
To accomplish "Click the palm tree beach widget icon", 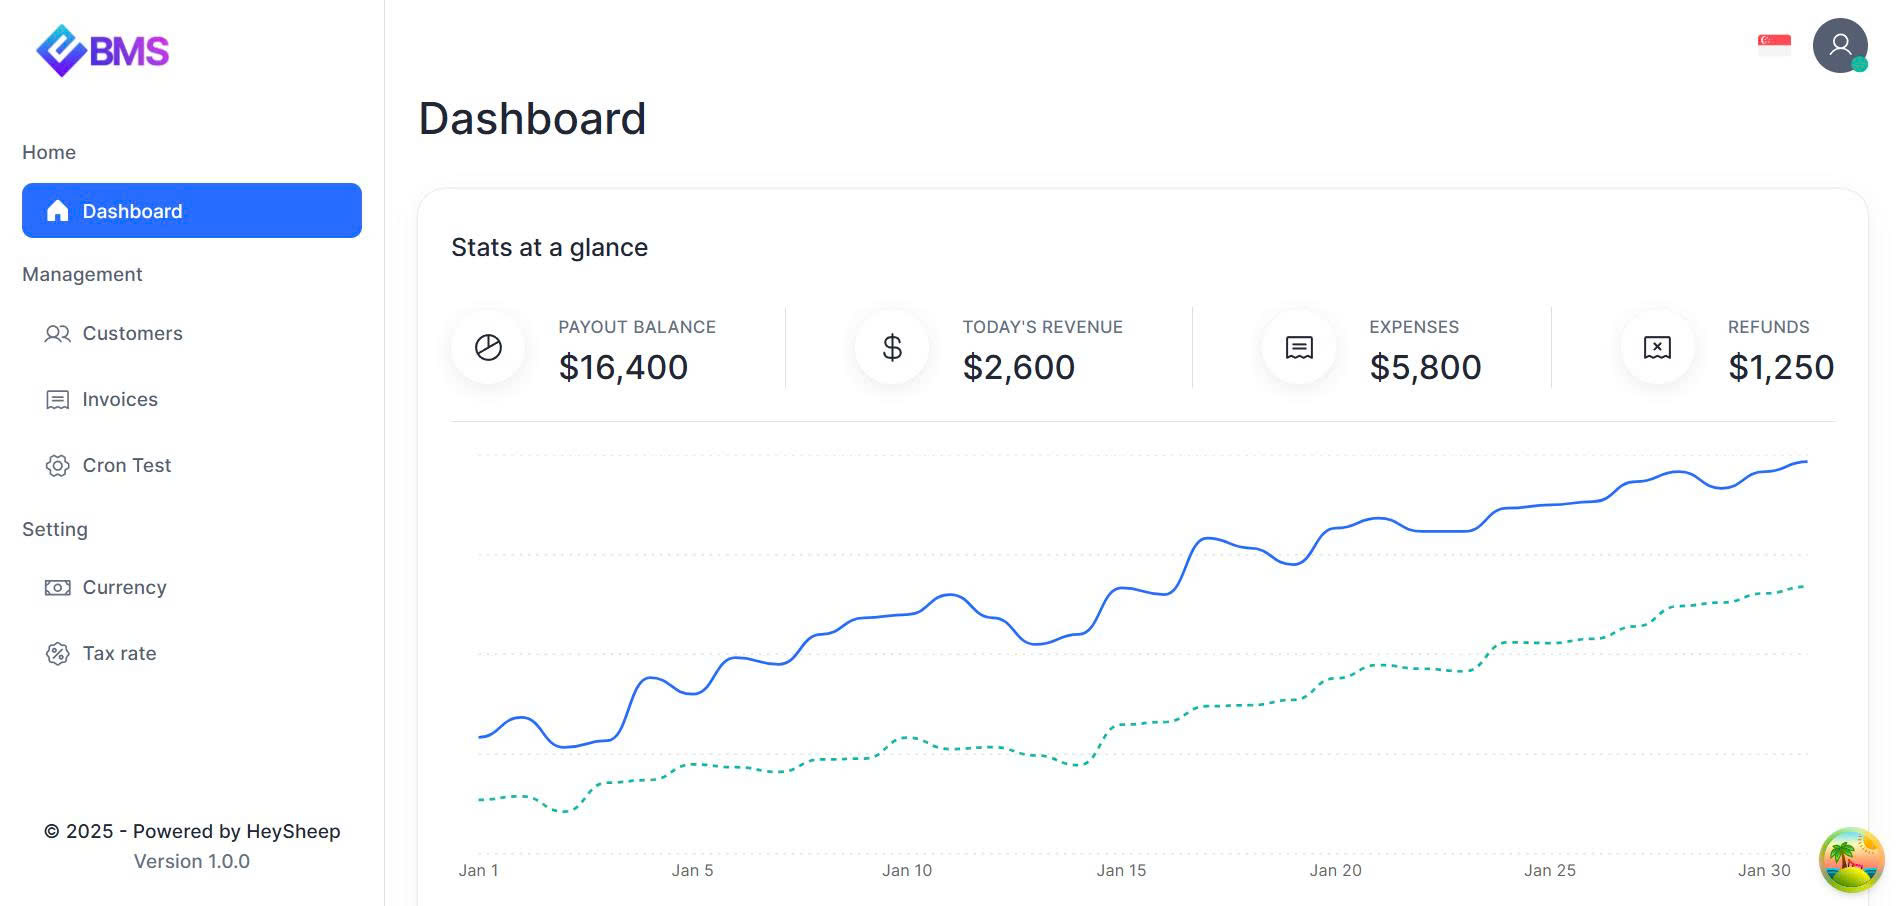I will (x=1851, y=859).
